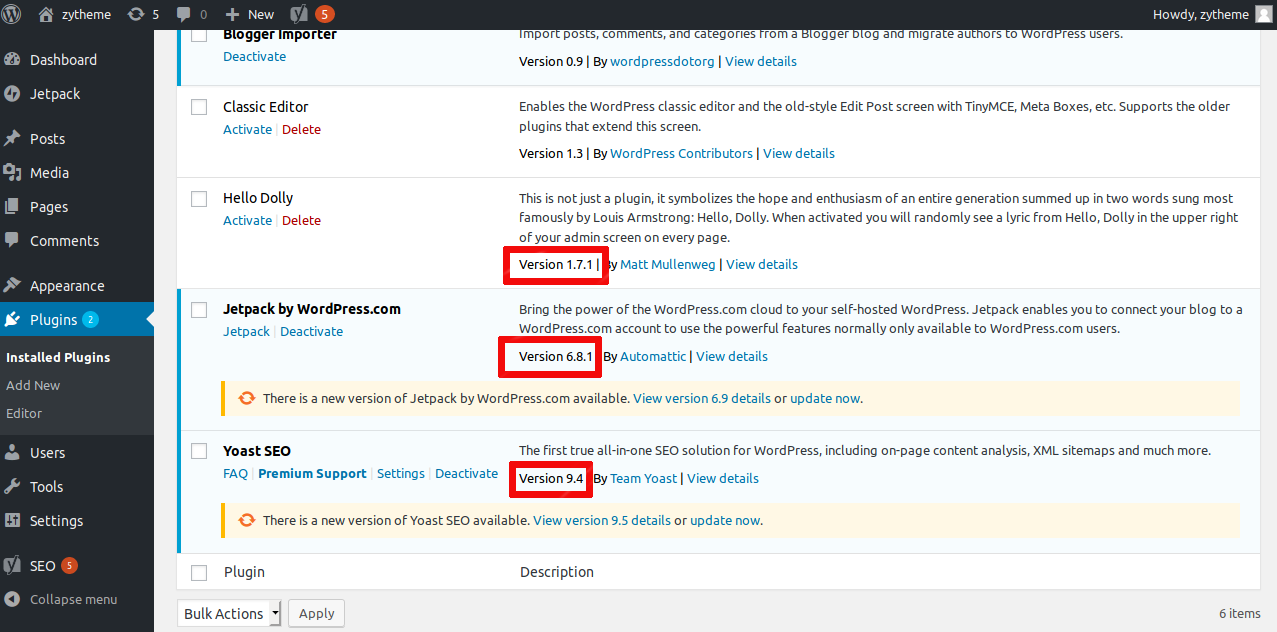View version 9.5 details link

click(602, 520)
